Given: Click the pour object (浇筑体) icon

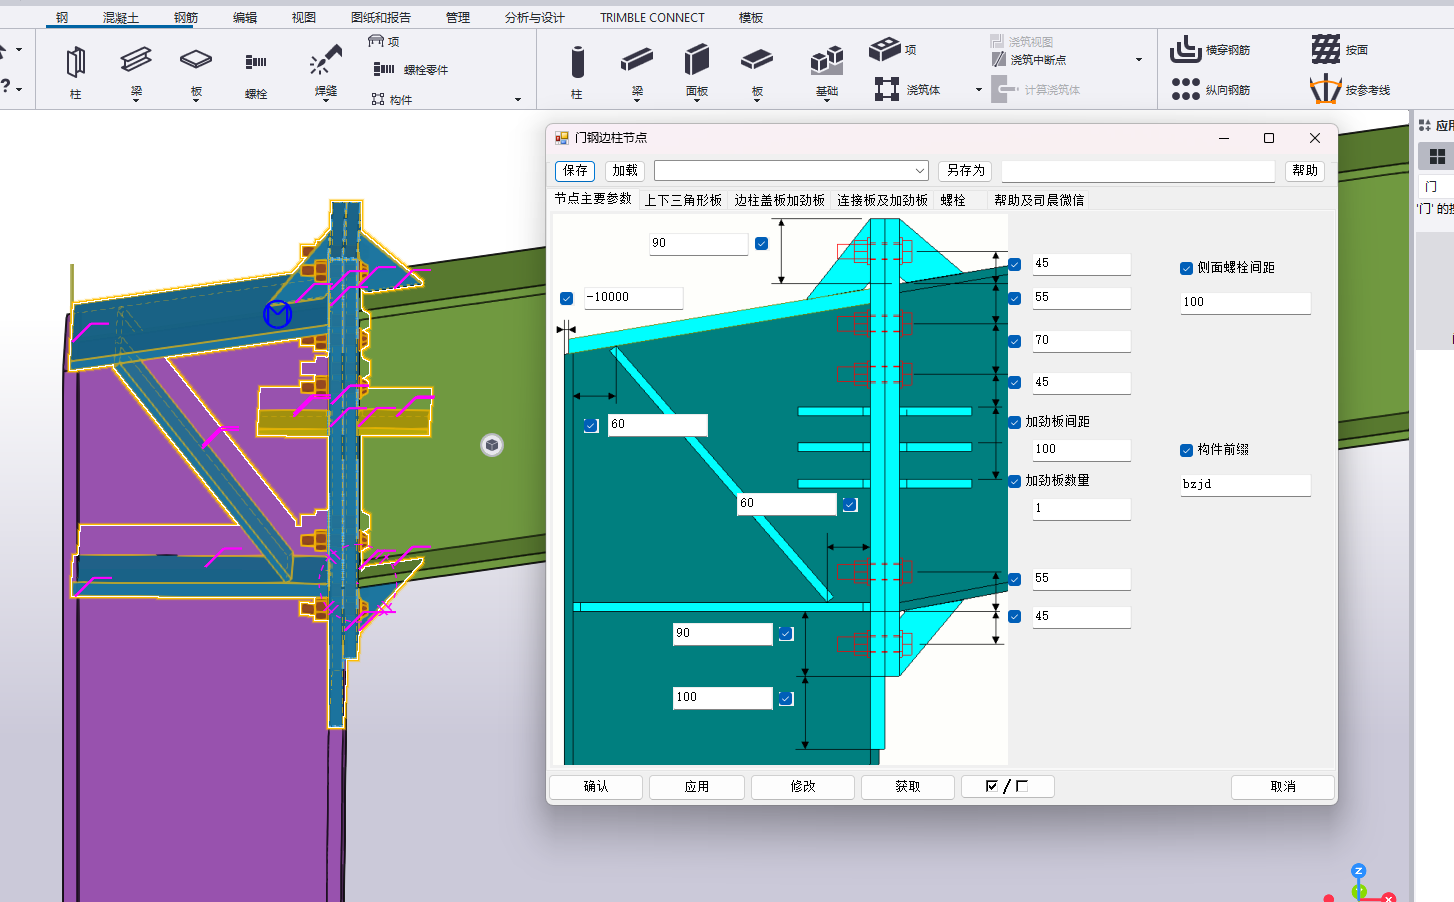Looking at the screenshot, I should pos(887,90).
